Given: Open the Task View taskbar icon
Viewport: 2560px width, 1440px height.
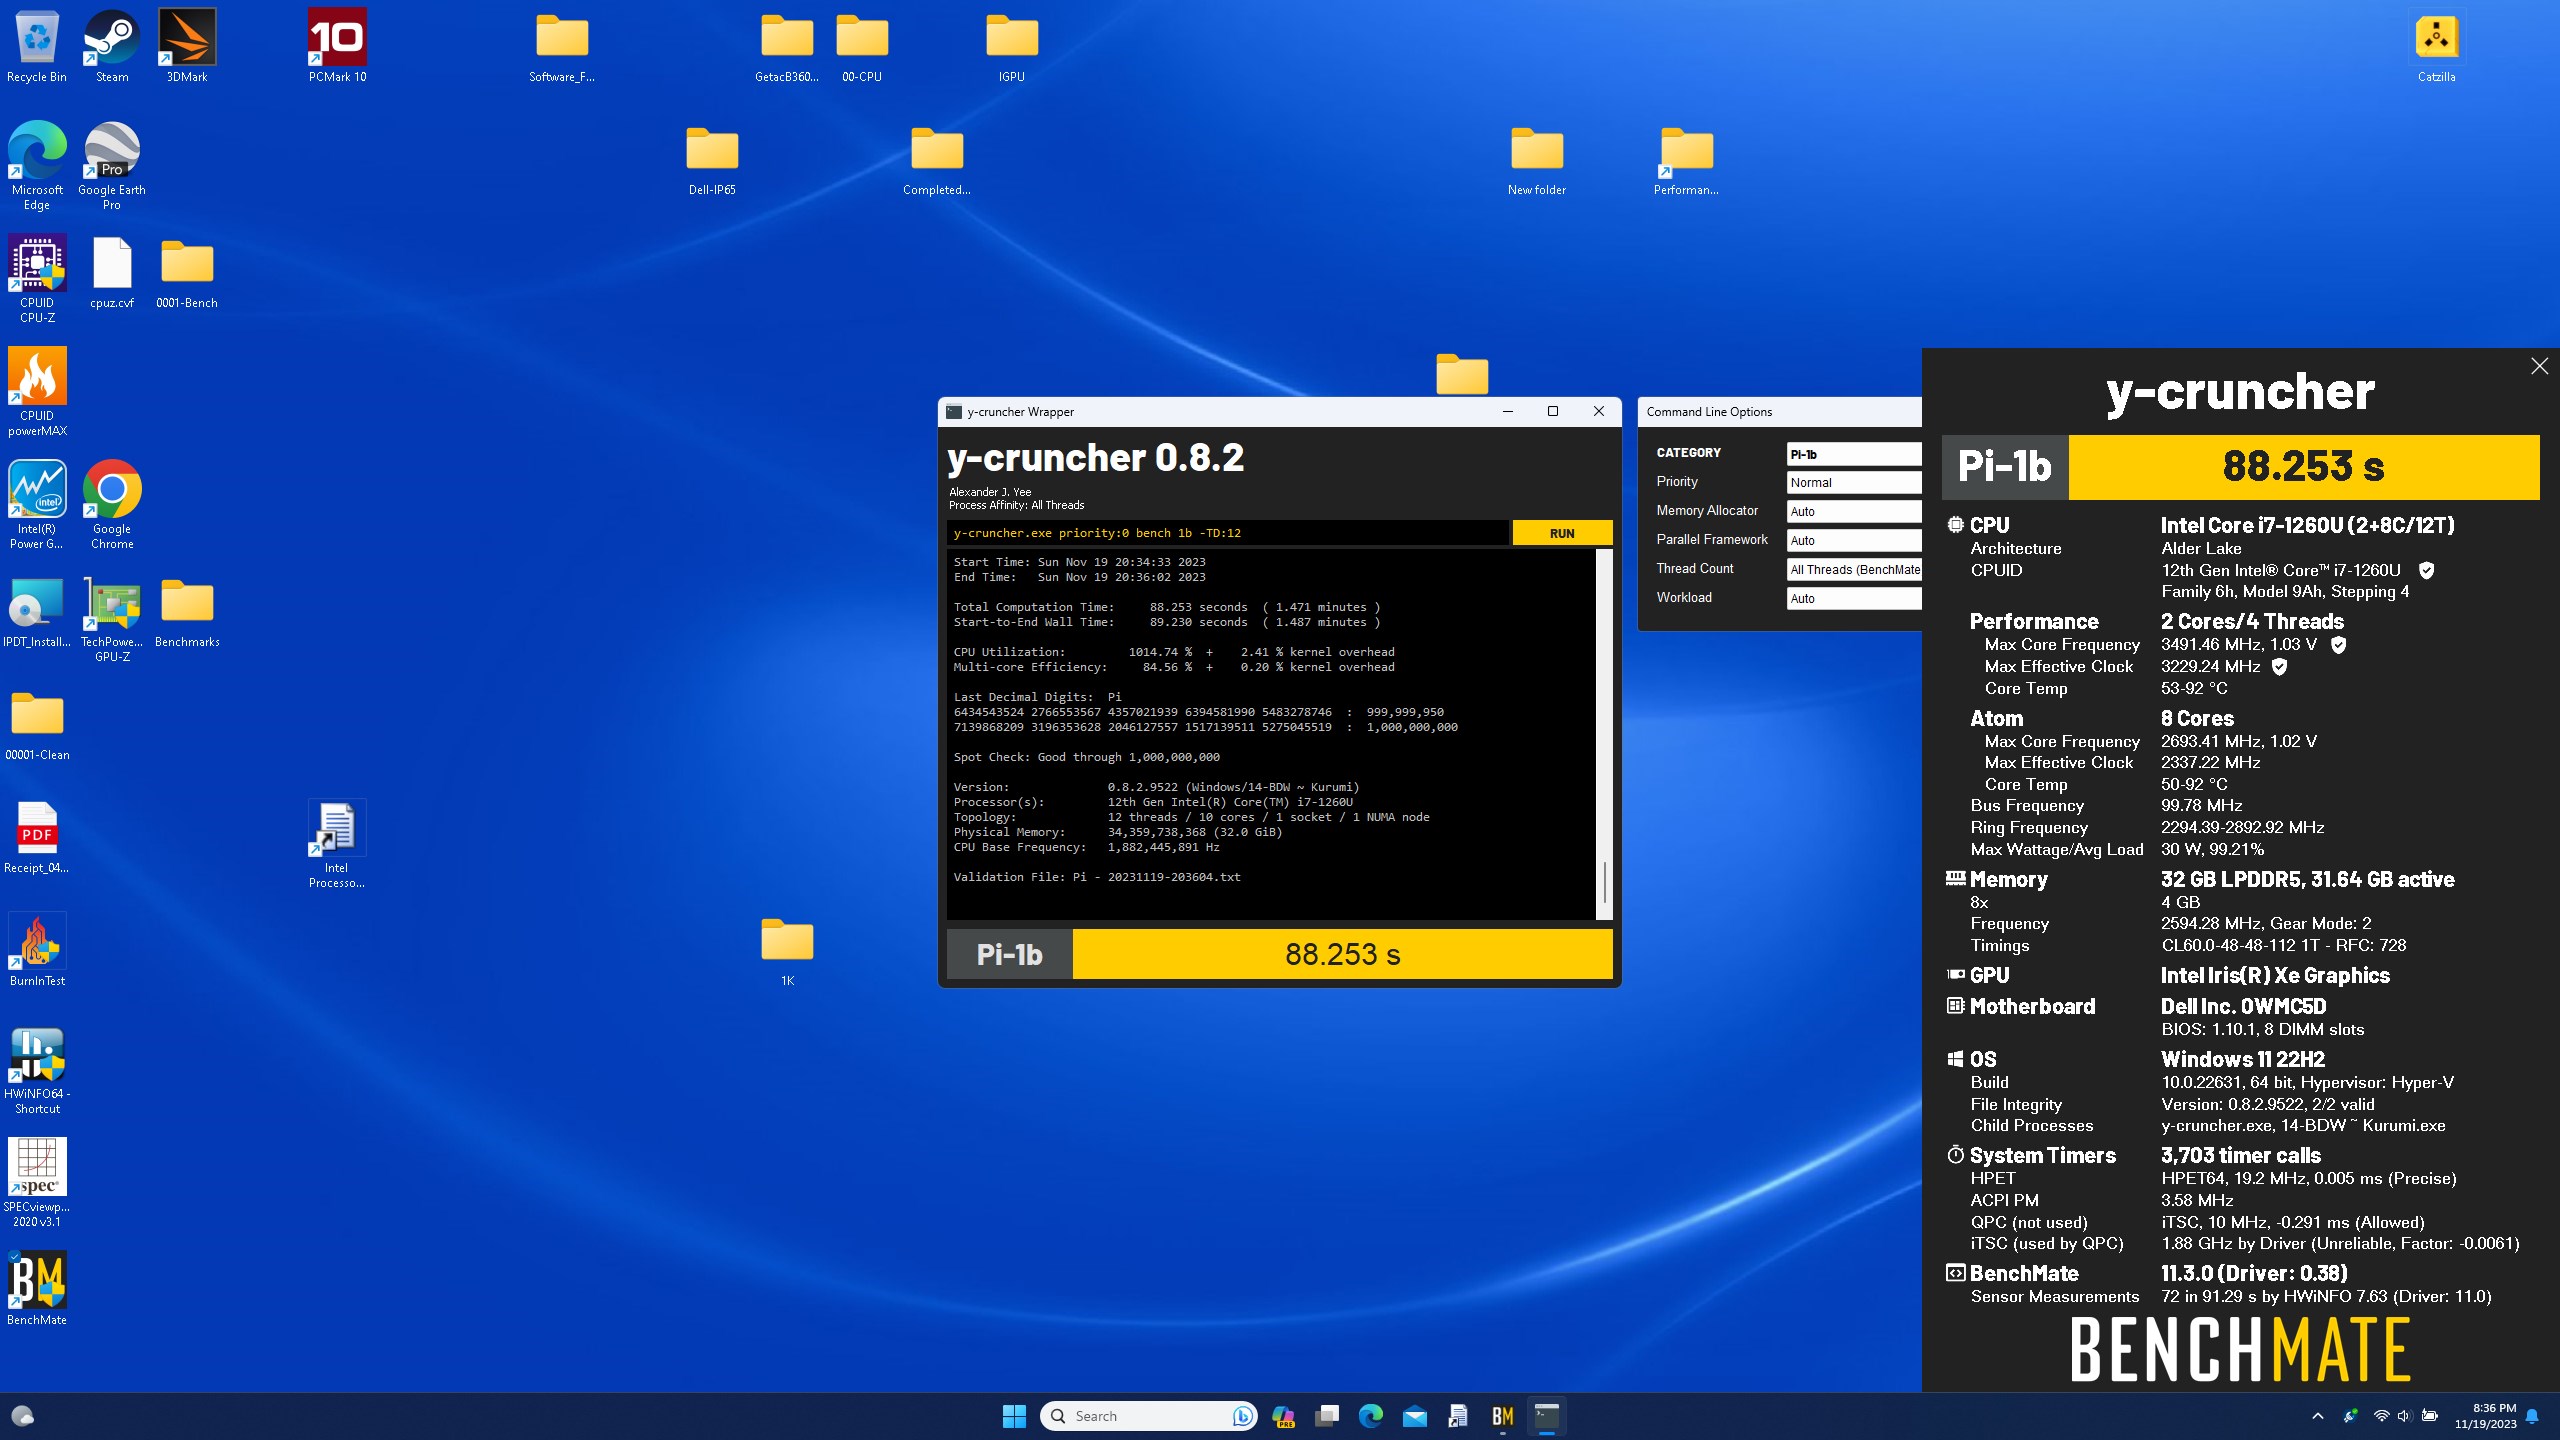Looking at the screenshot, I should pyautogui.click(x=1326, y=1416).
